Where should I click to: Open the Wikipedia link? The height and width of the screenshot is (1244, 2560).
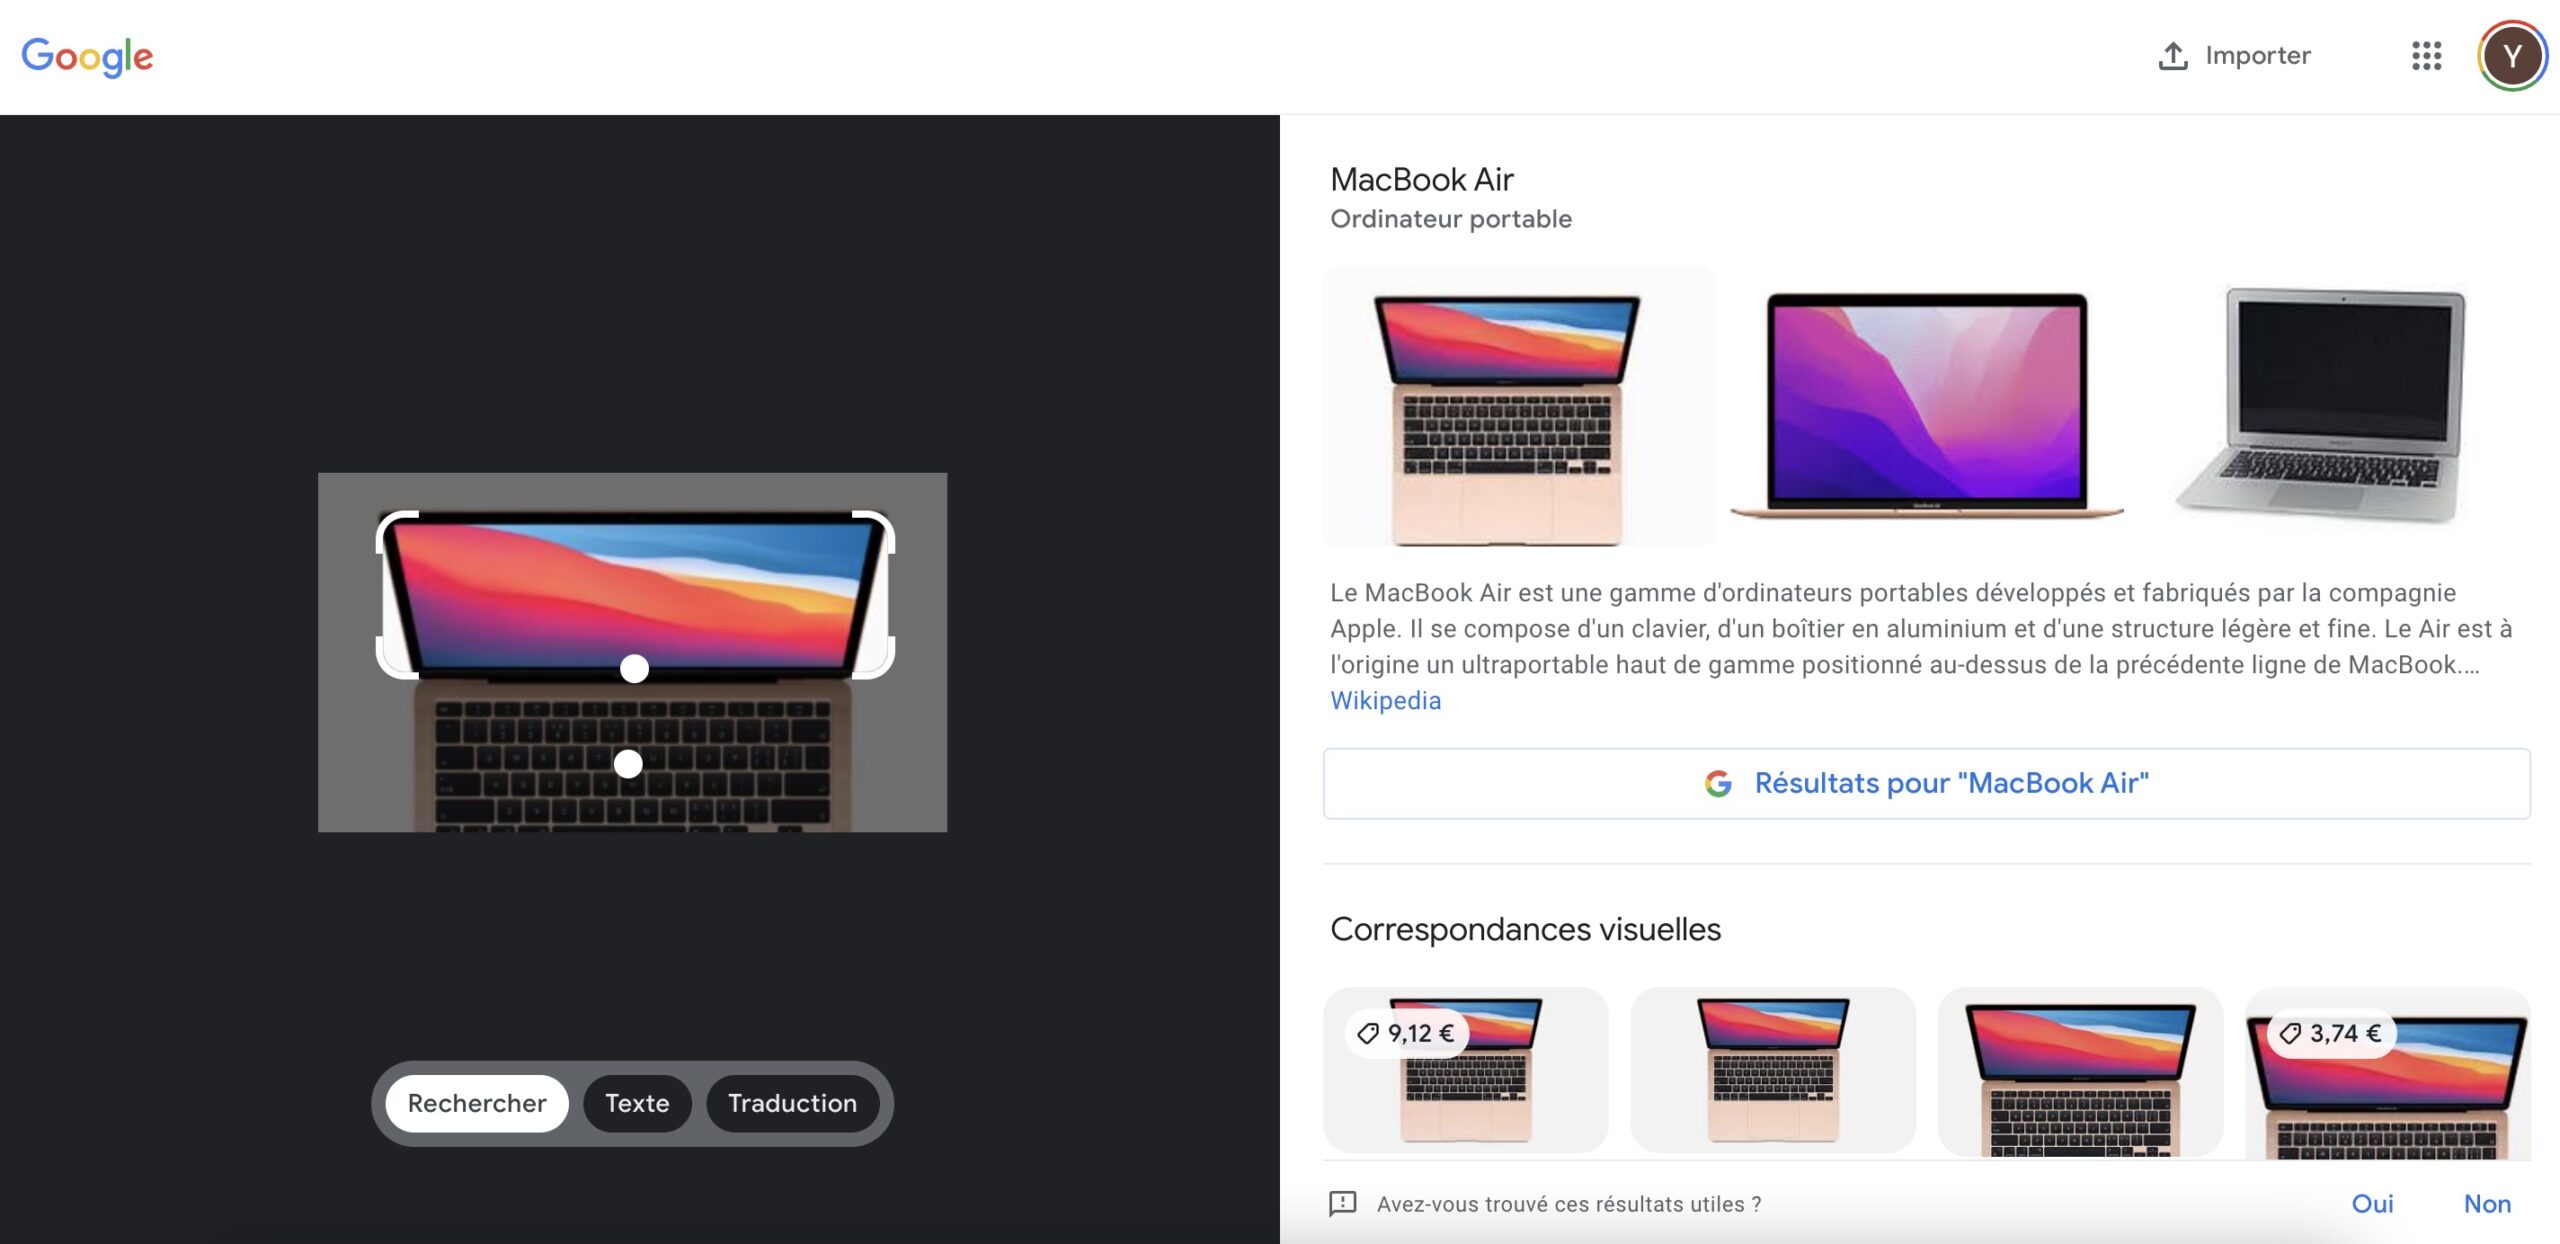pyautogui.click(x=1385, y=700)
